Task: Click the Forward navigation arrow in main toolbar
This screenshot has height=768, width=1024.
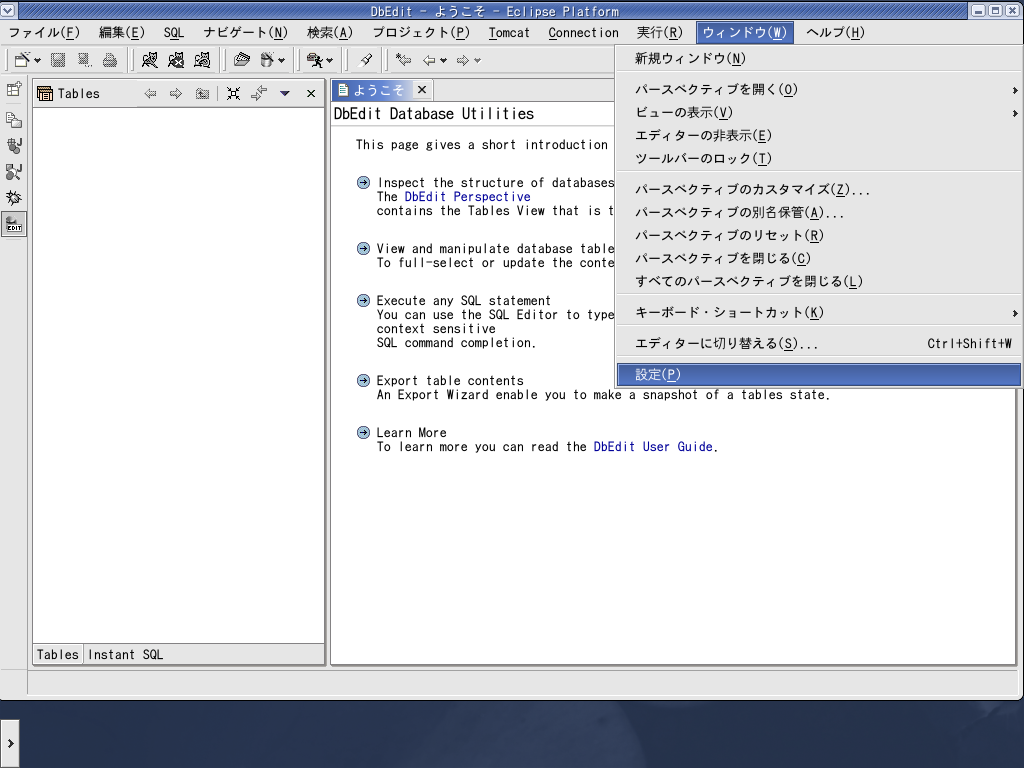Action: (x=463, y=60)
